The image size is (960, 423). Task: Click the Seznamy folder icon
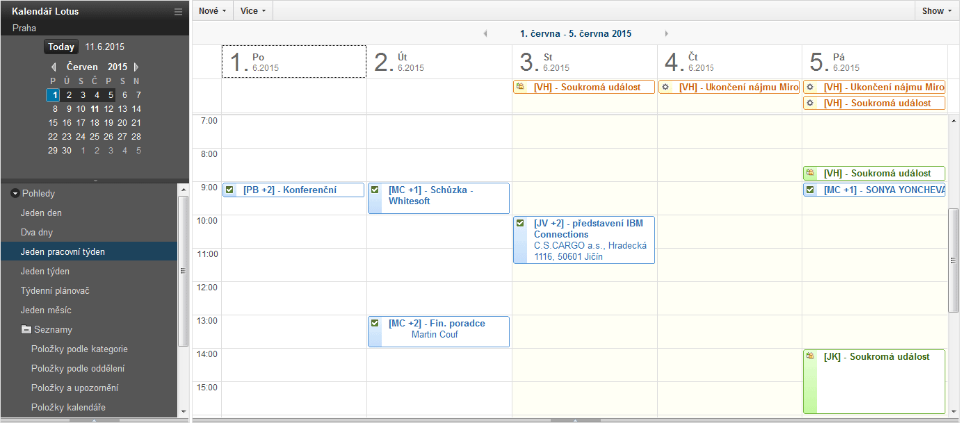click(x=26, y=329)
